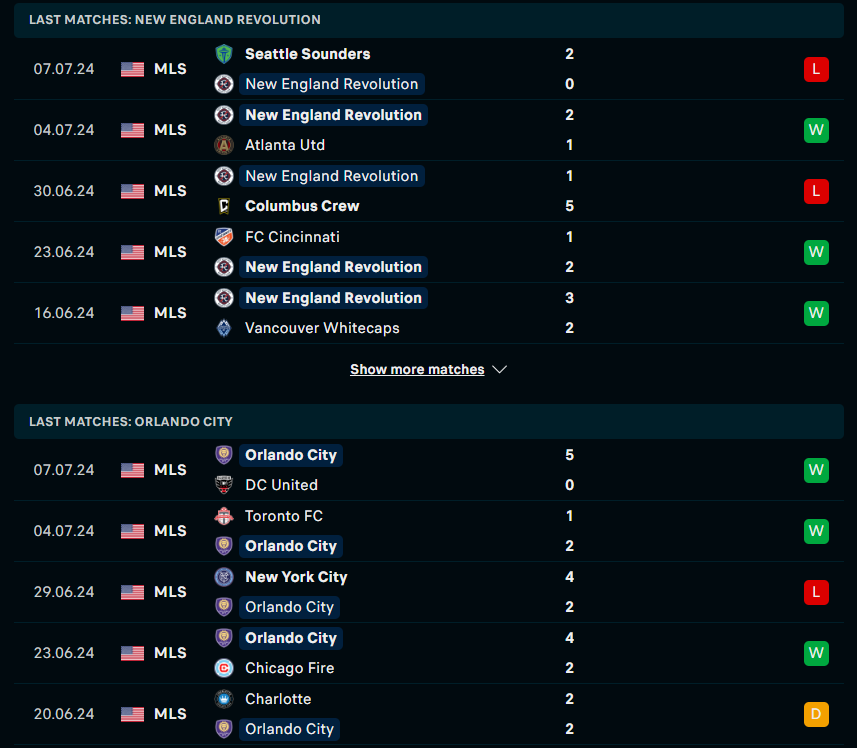Open the Seattle Sounders team name
This screenshot has width=857, height=748.
(x=308, y=54)
